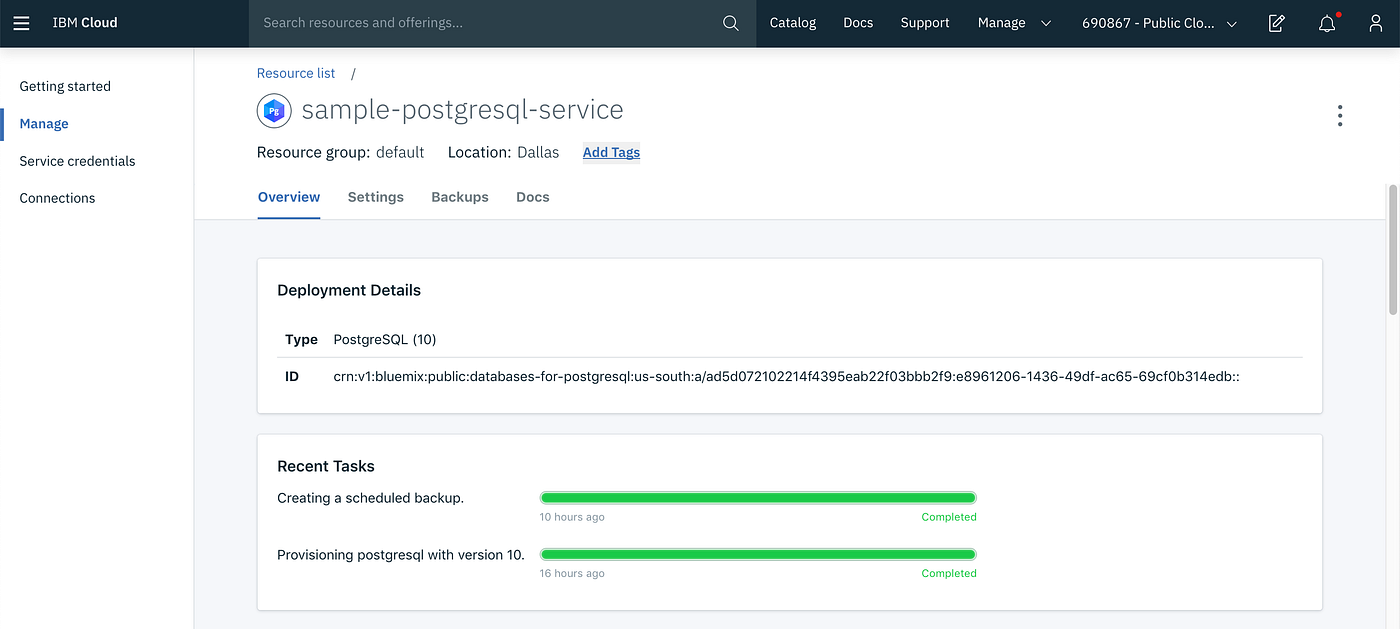Open the three-dot actions menu
This screenshot has height=629, width=1400.
click(1340, 116)
